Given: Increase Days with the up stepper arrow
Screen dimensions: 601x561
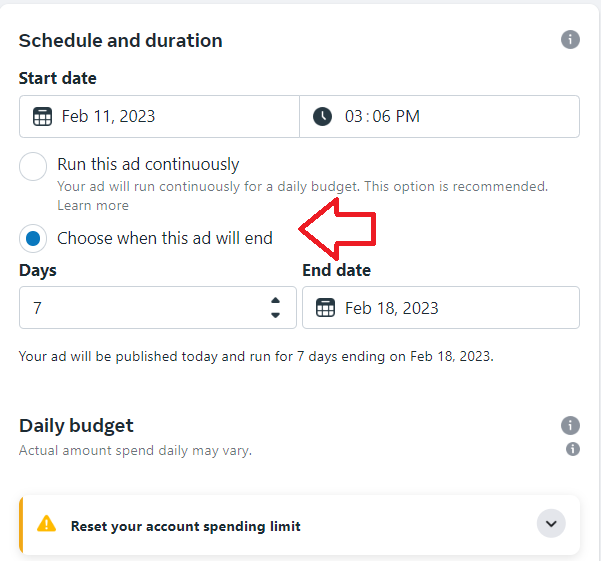Looking at the screenshot, I should tap(275, 300).
